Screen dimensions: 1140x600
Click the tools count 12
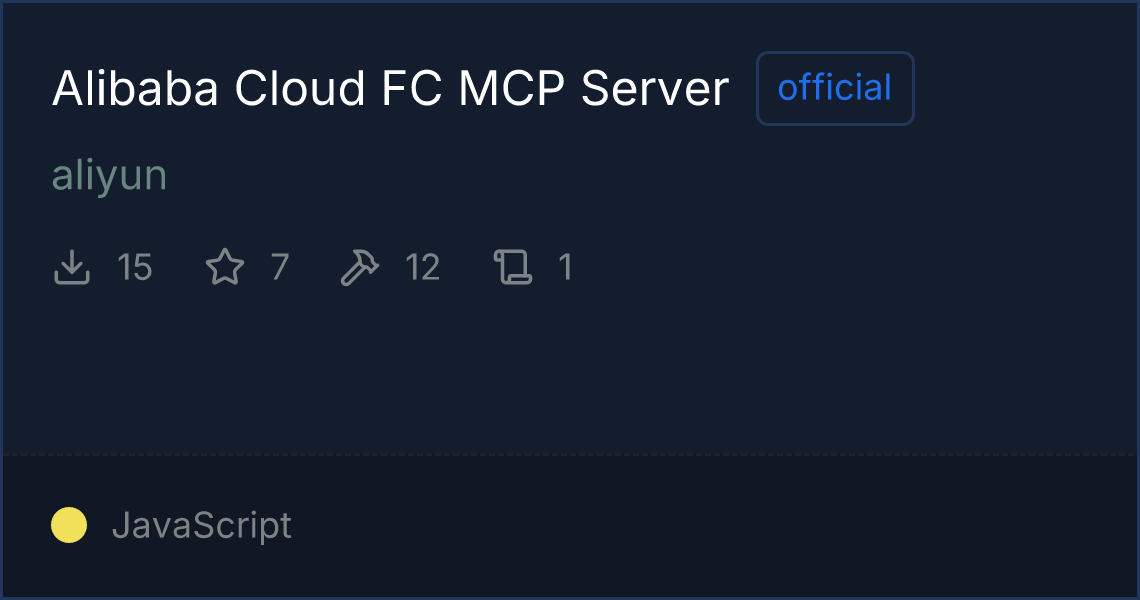pos(422,268)
